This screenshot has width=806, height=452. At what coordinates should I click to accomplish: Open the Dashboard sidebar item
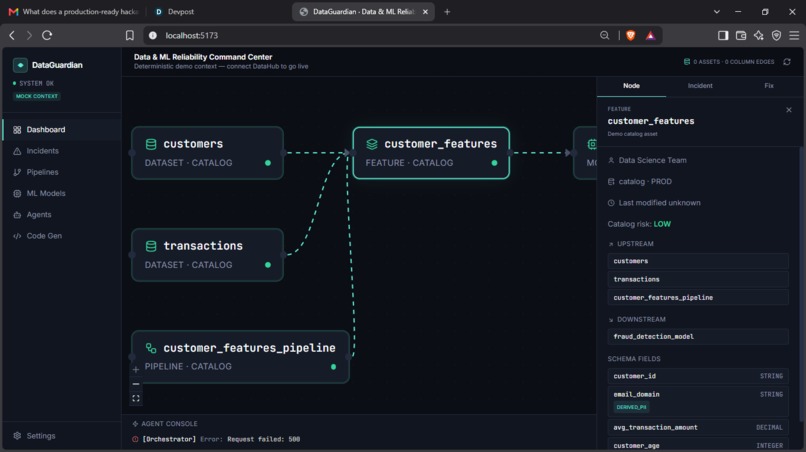62,130
